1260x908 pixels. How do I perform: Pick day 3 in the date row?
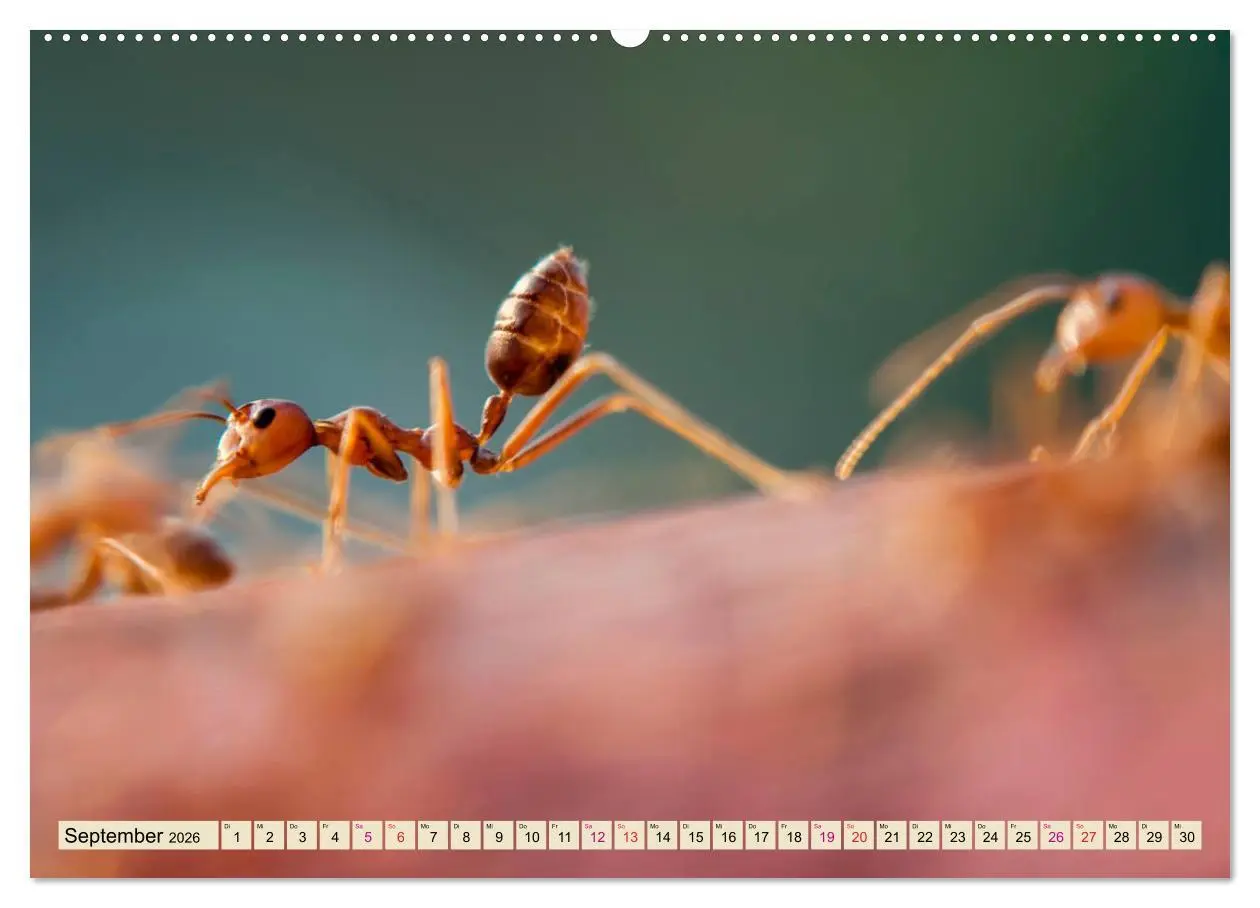point(302,836)
